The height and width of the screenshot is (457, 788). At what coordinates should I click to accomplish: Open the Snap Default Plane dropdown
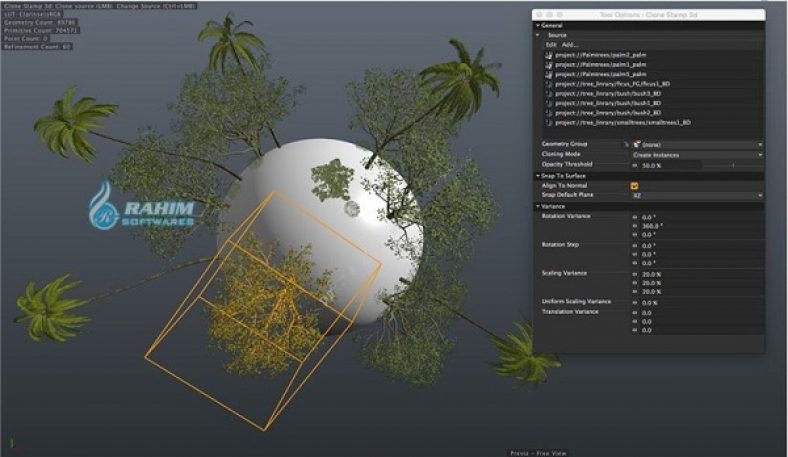(x=698, y=195)
